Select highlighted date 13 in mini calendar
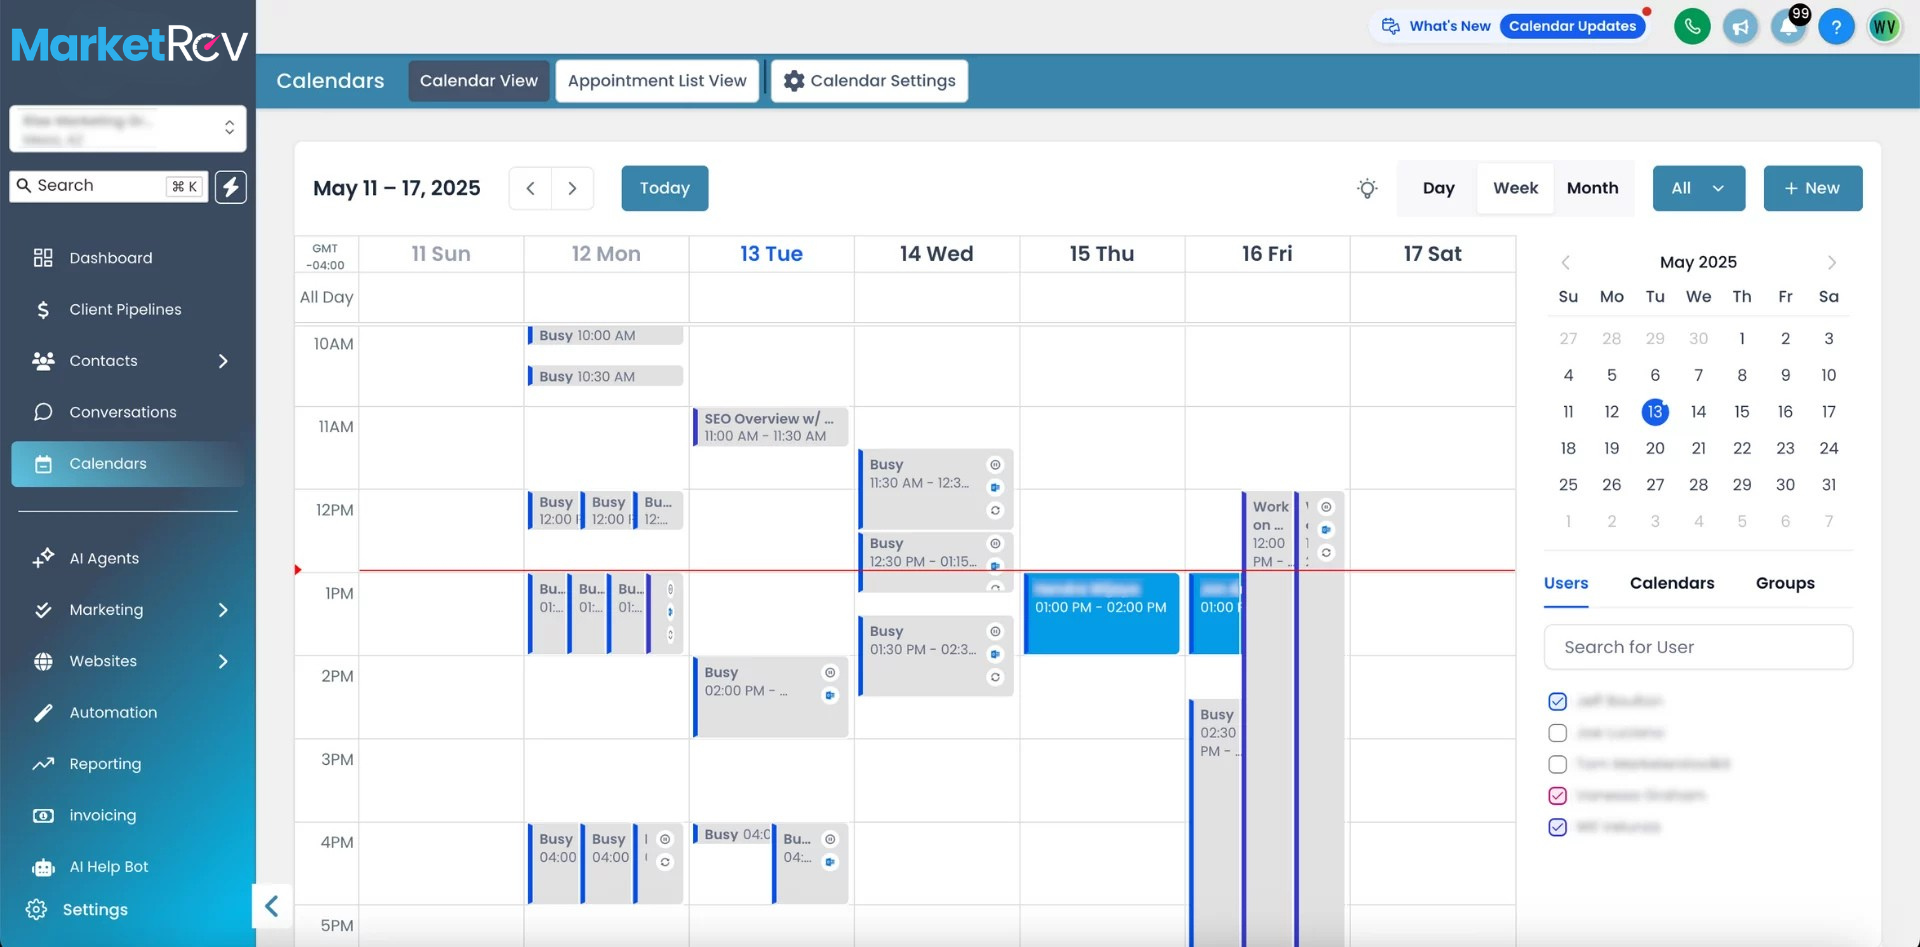The image size is (1920, 947). click(1655, 412)
